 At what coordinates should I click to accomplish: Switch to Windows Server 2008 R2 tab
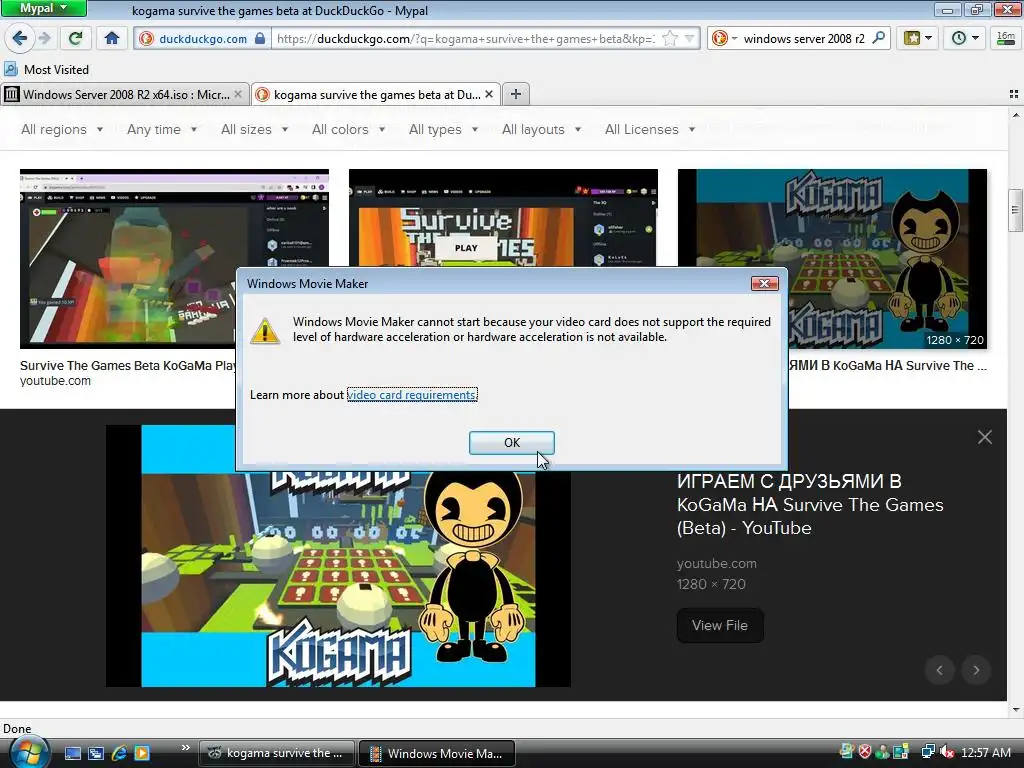point(125,95)
